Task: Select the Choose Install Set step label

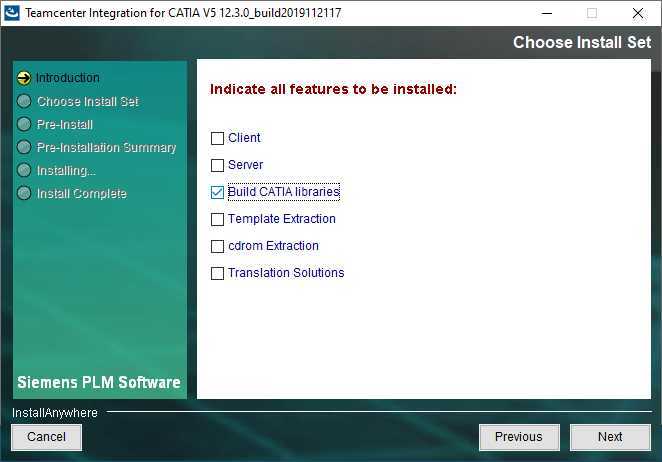Action: tap(88, 101)
